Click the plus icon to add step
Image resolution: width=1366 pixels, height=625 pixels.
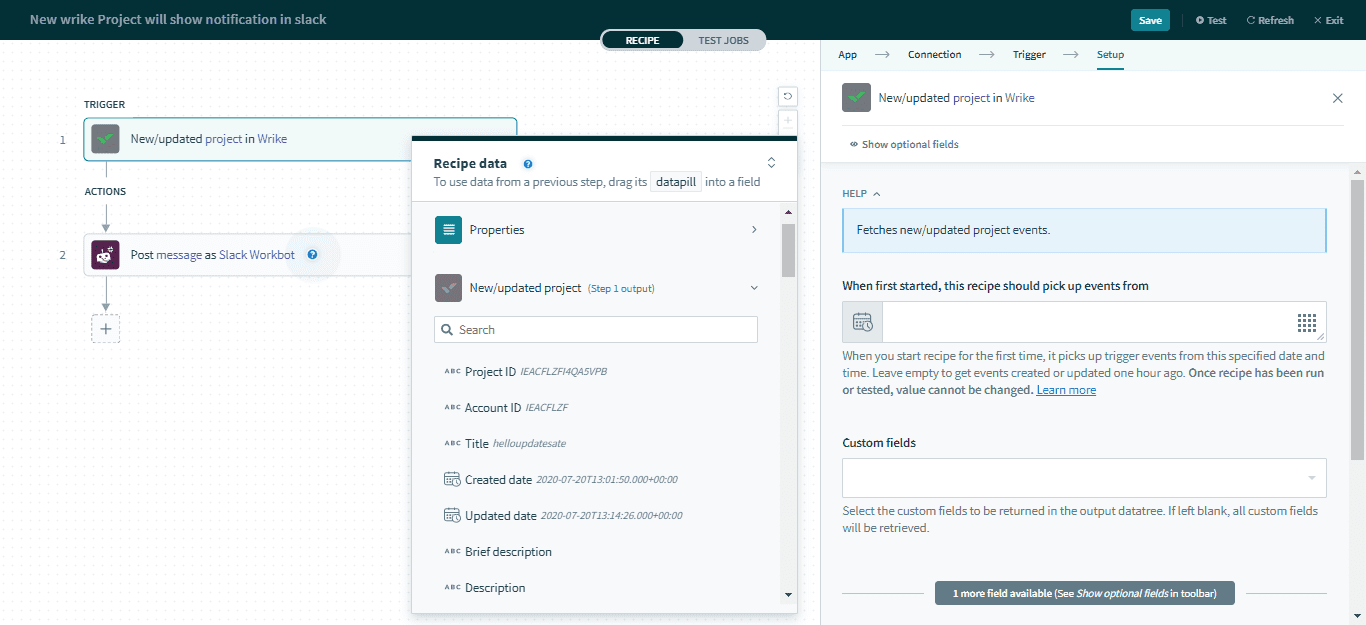point(105,329)
